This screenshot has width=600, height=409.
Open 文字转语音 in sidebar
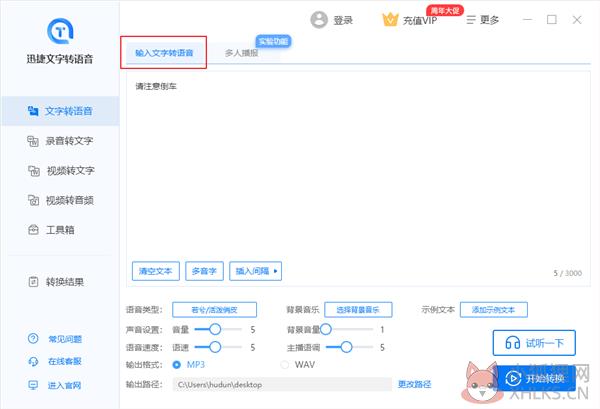[x=60, y=111]
